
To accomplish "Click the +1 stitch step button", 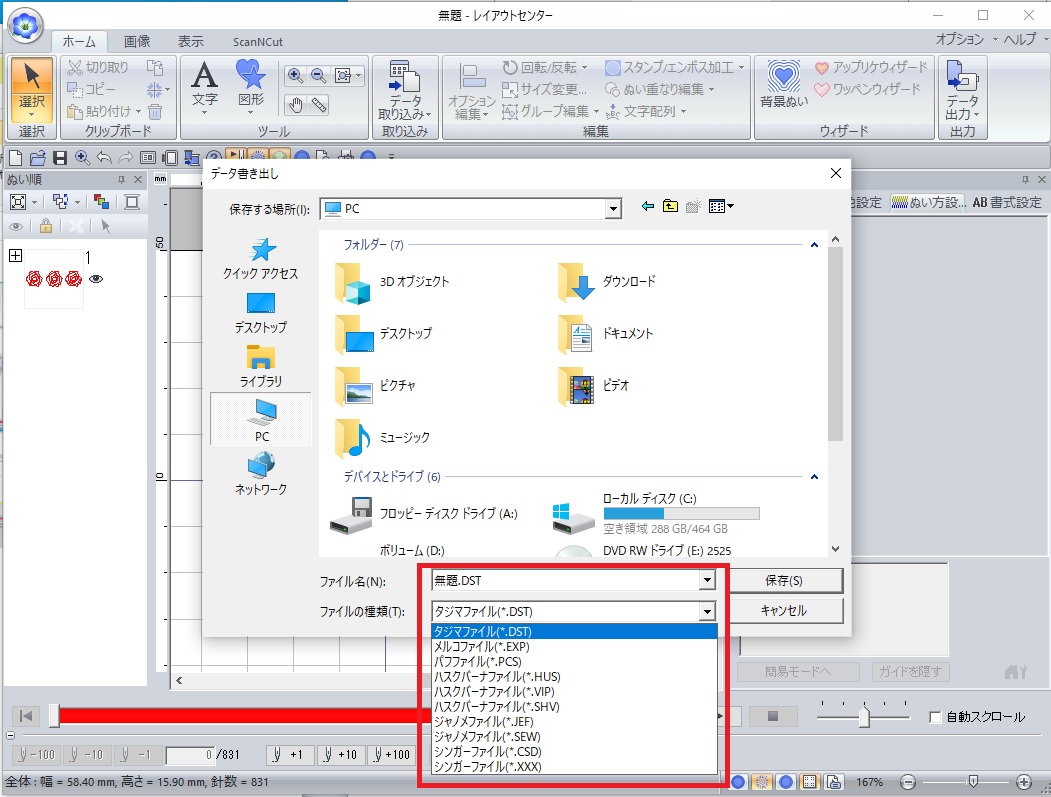I will [x=289, y=755].
